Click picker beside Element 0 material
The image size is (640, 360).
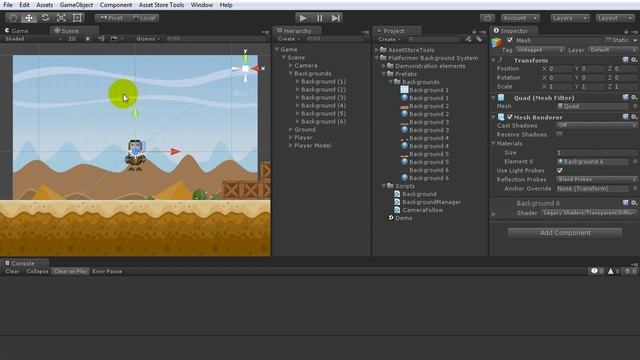[x=635, y=162]
